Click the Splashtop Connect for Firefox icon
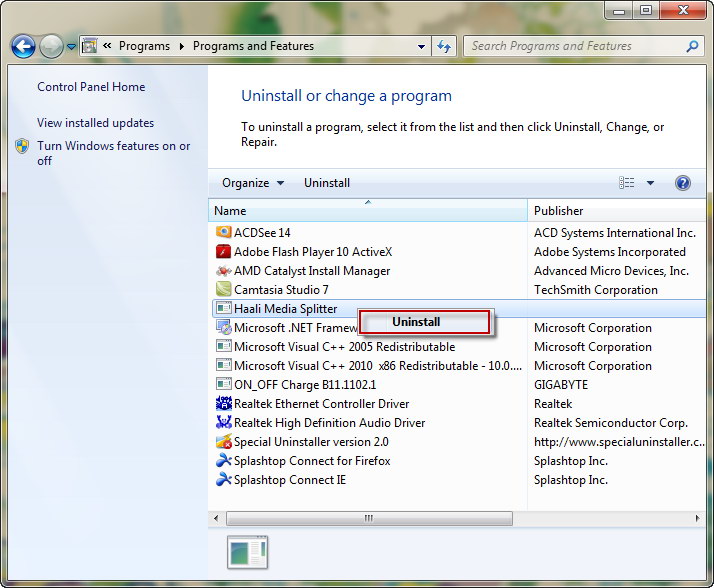714x588 pixels. coord(224,460)
